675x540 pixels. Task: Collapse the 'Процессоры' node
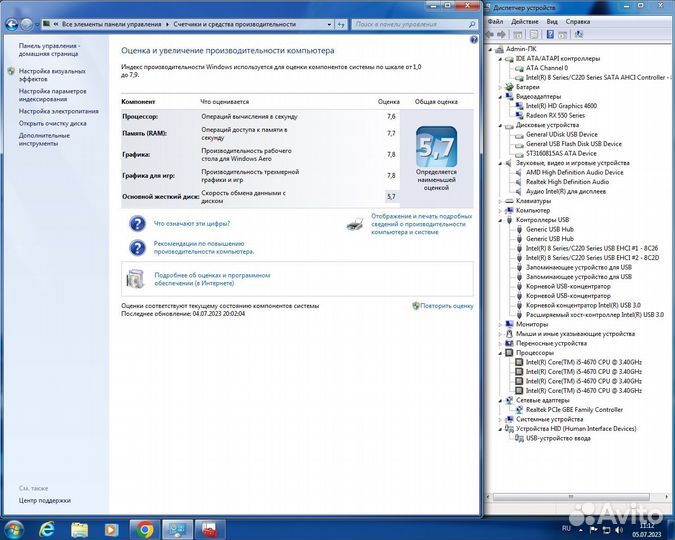pyautogui.click(x=500, y=353)
